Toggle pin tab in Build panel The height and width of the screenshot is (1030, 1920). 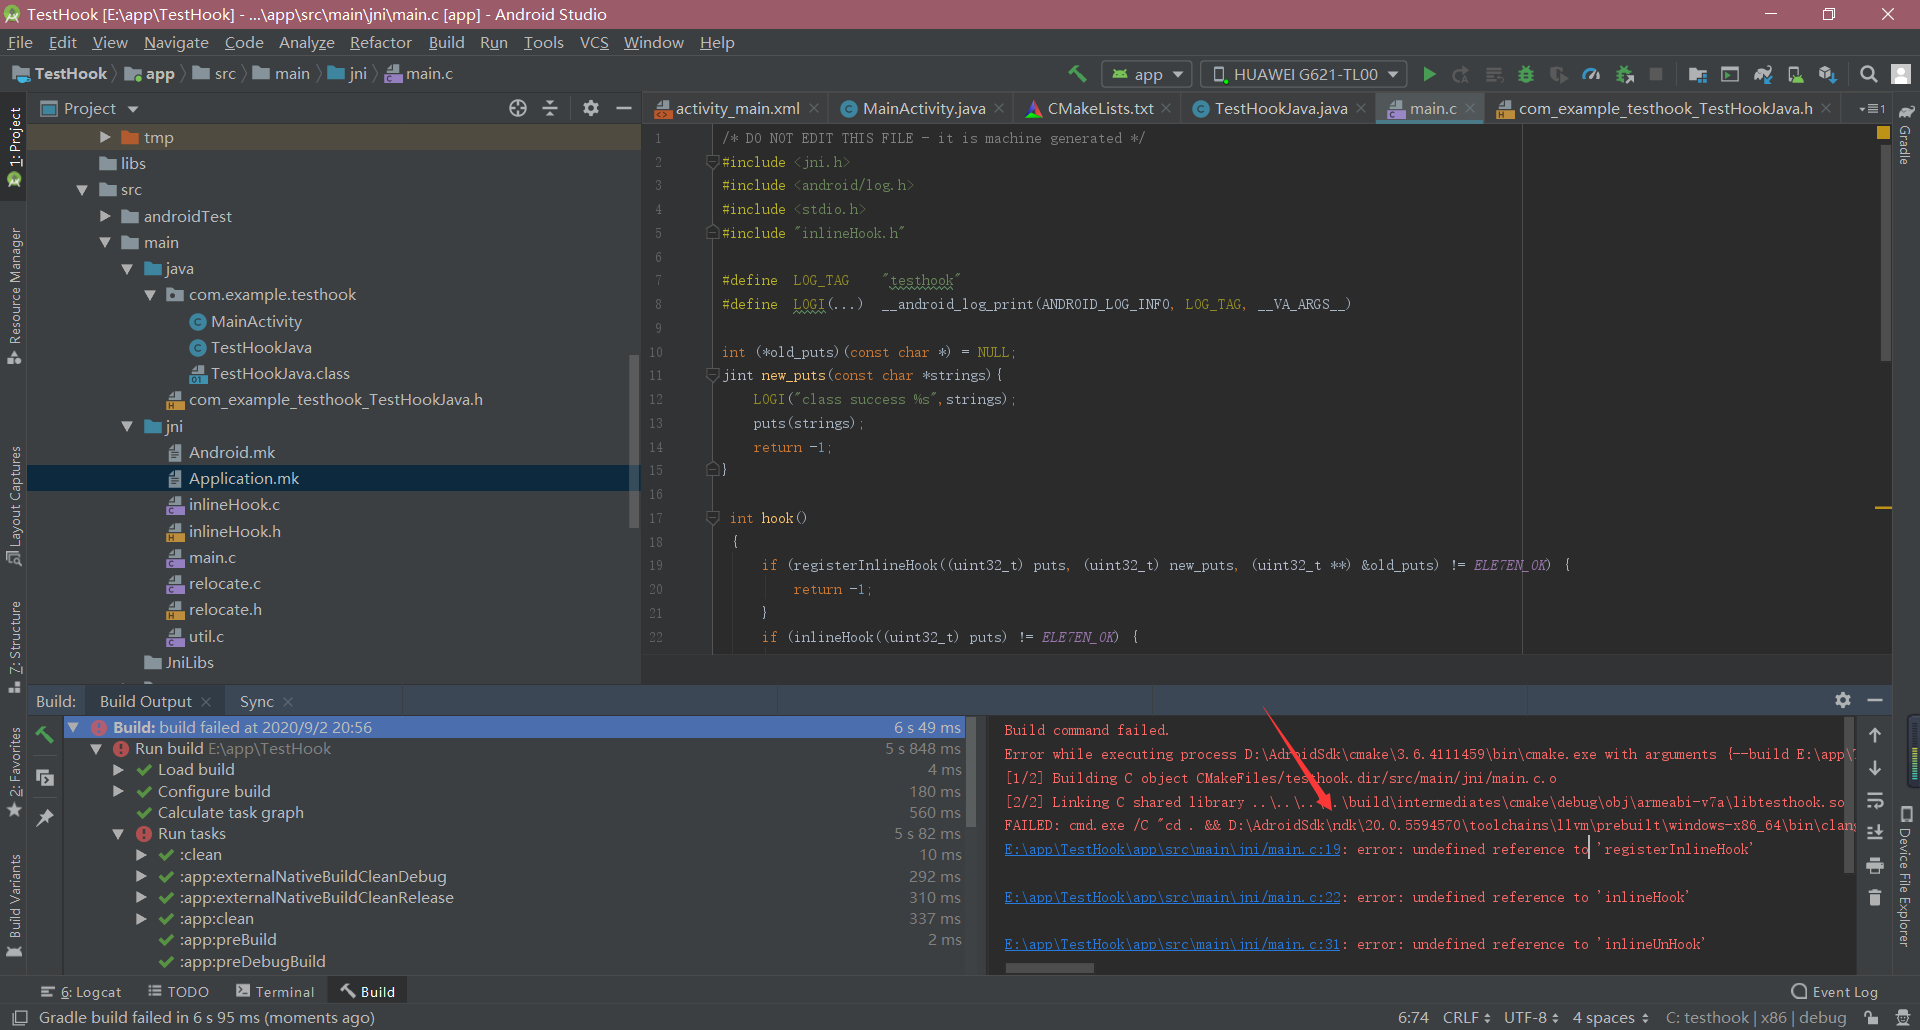[x=44, y=818]
